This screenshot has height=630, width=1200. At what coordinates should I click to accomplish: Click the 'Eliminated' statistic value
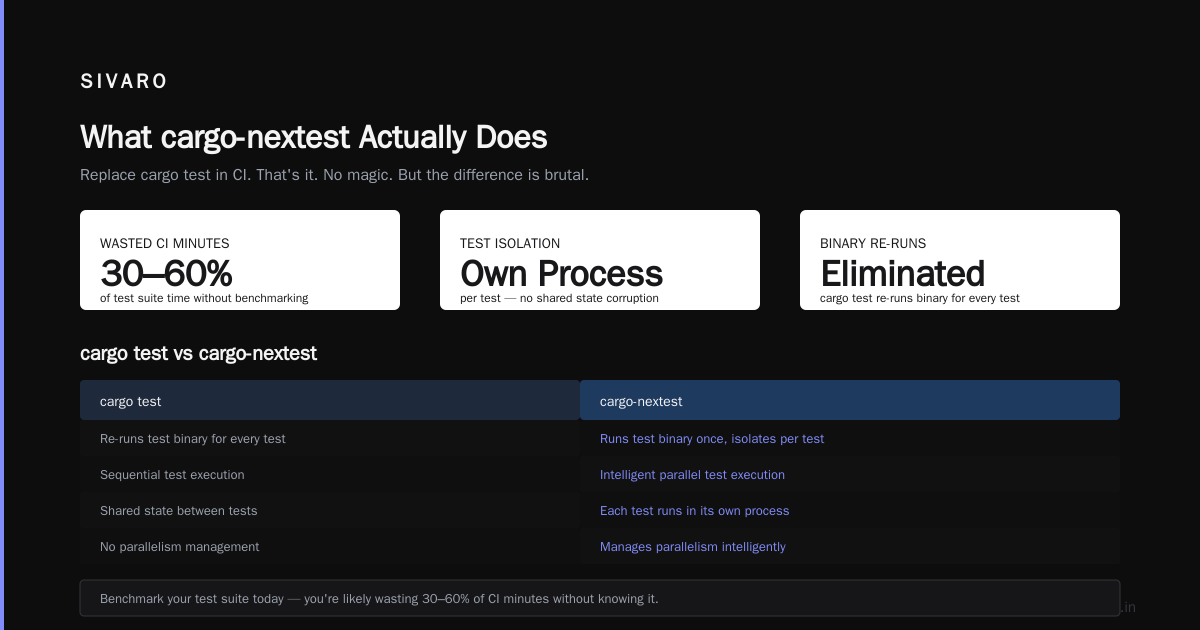[x=902, y=273]
